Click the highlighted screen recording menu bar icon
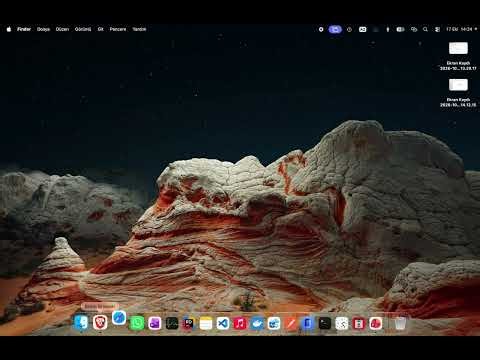Screen dimensions: 480x360 [335, 29]
